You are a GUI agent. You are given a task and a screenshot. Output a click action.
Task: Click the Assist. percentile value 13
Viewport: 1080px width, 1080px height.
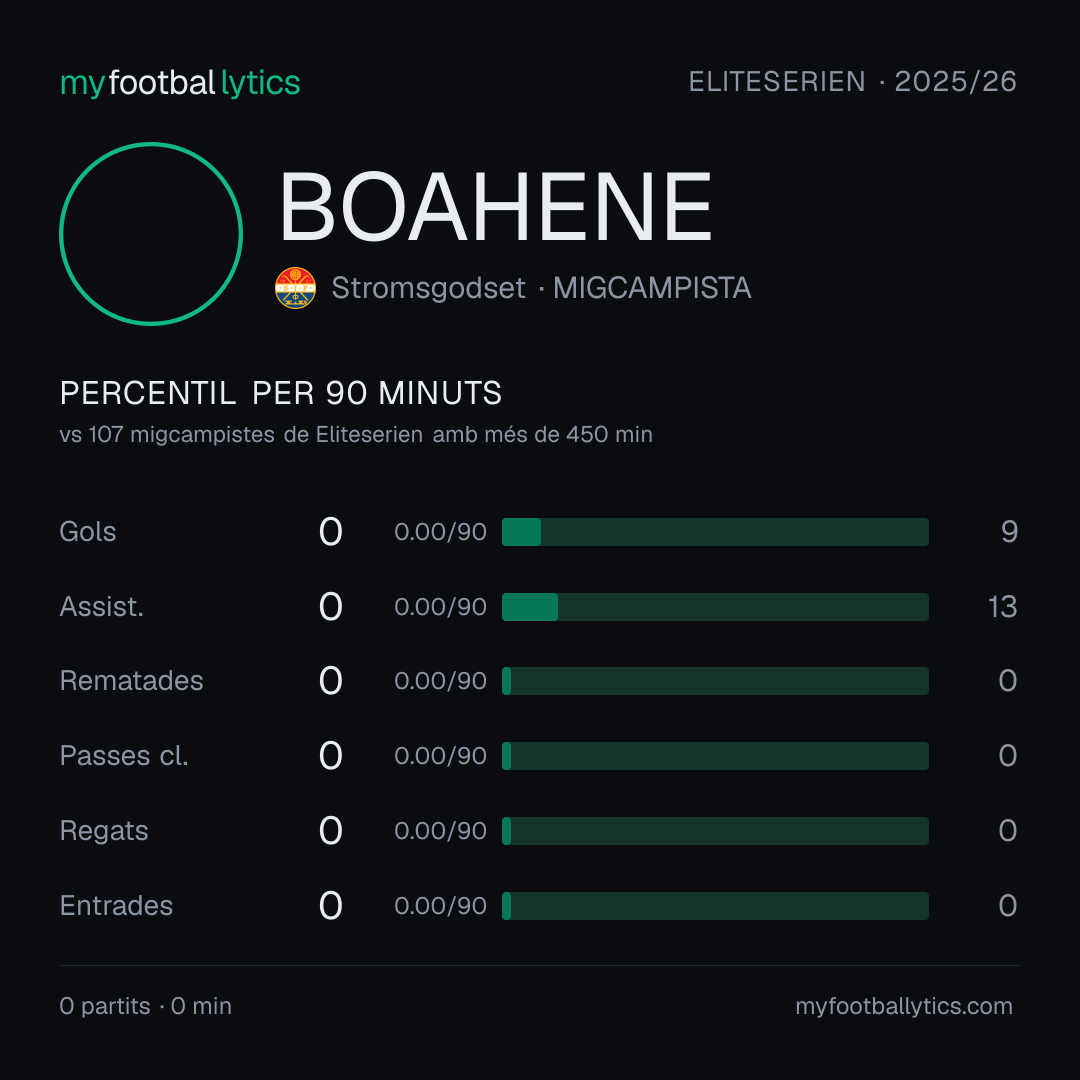pos(1002,607)
